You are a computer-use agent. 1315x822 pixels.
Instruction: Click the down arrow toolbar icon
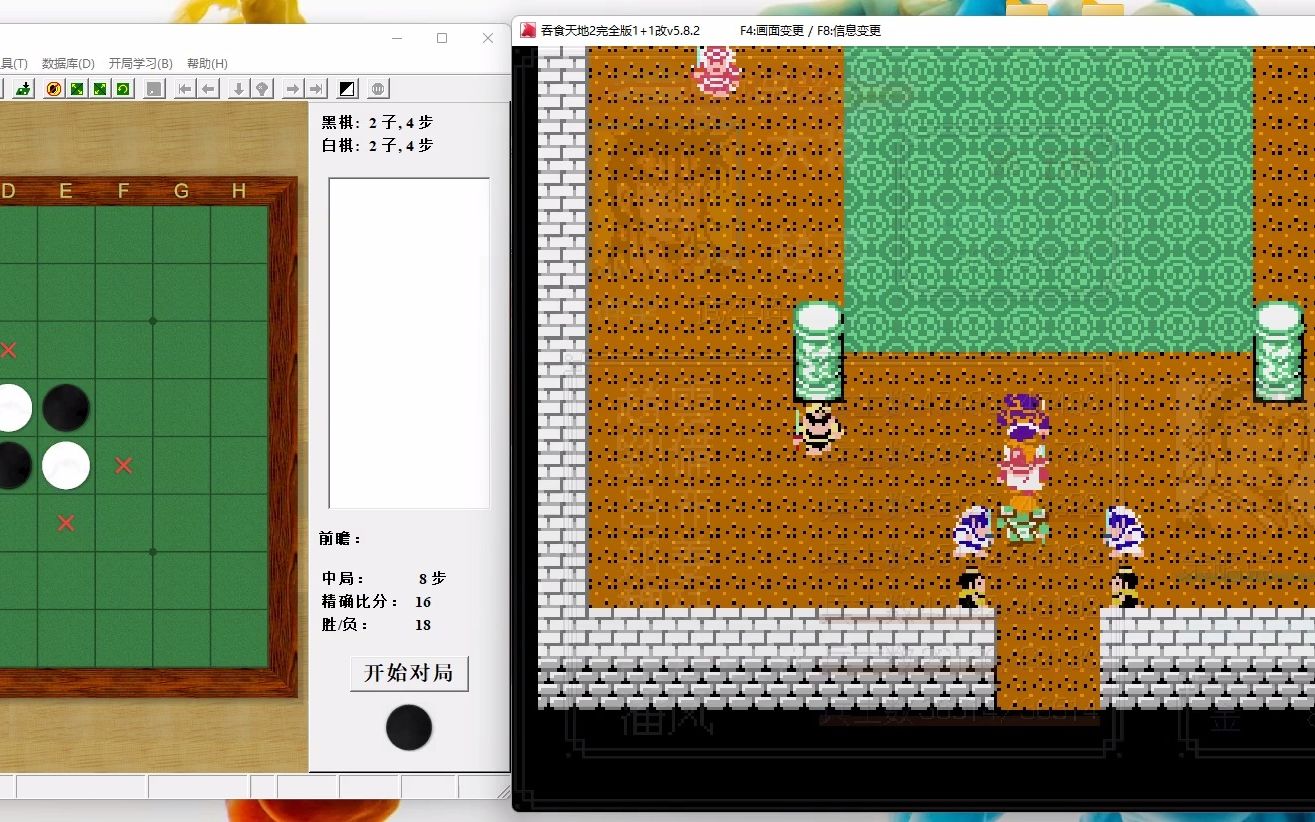238,89
